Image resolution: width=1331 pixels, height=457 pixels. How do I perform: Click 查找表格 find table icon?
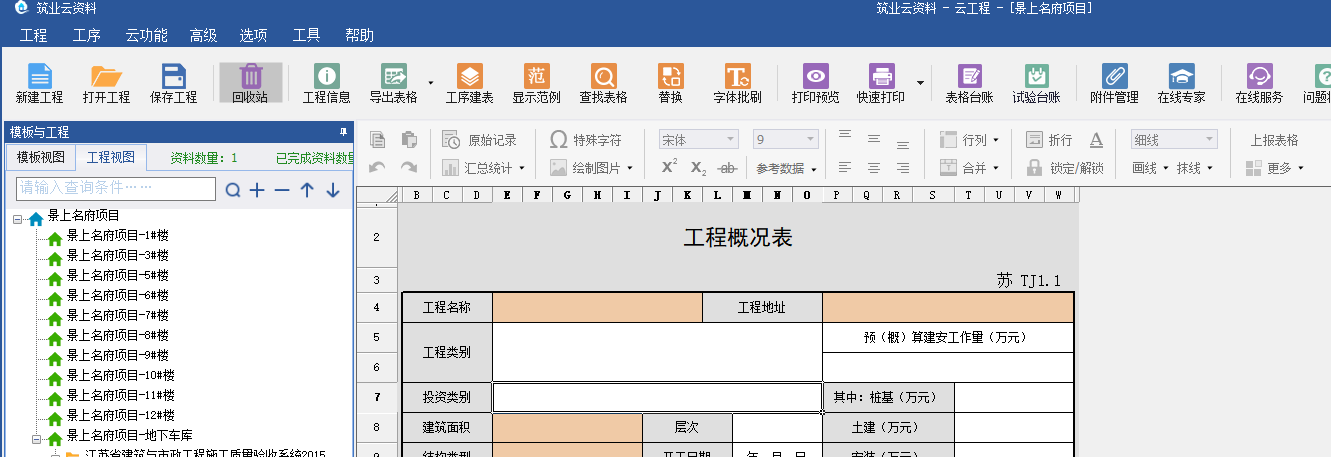coord(604,84)
